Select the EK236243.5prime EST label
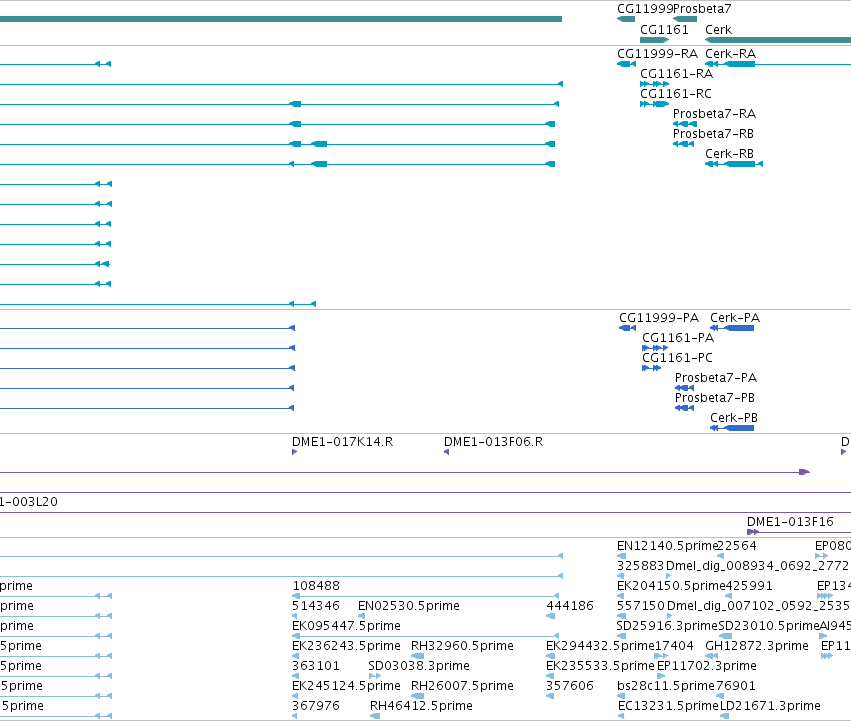This screenshot has height=721, width=851. coord(346,646)
